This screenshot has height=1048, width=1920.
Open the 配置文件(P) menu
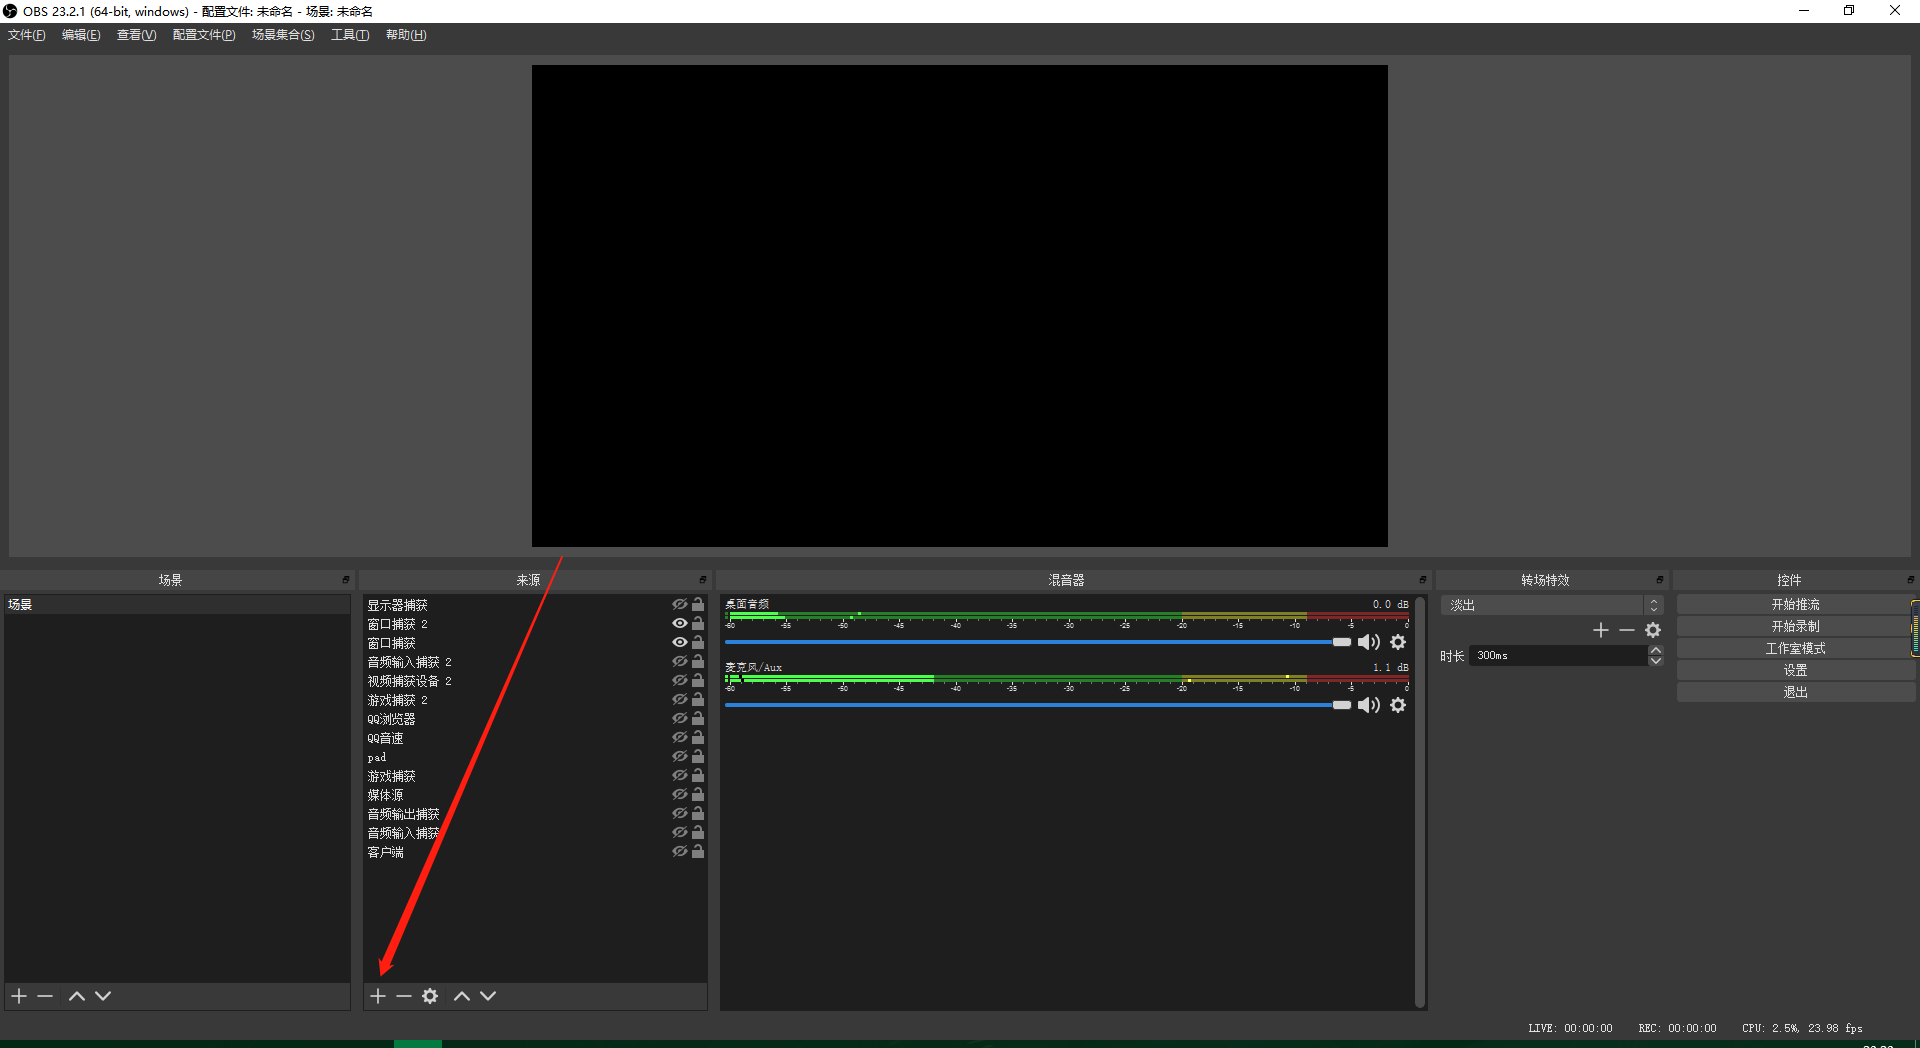tap(204, 35)
